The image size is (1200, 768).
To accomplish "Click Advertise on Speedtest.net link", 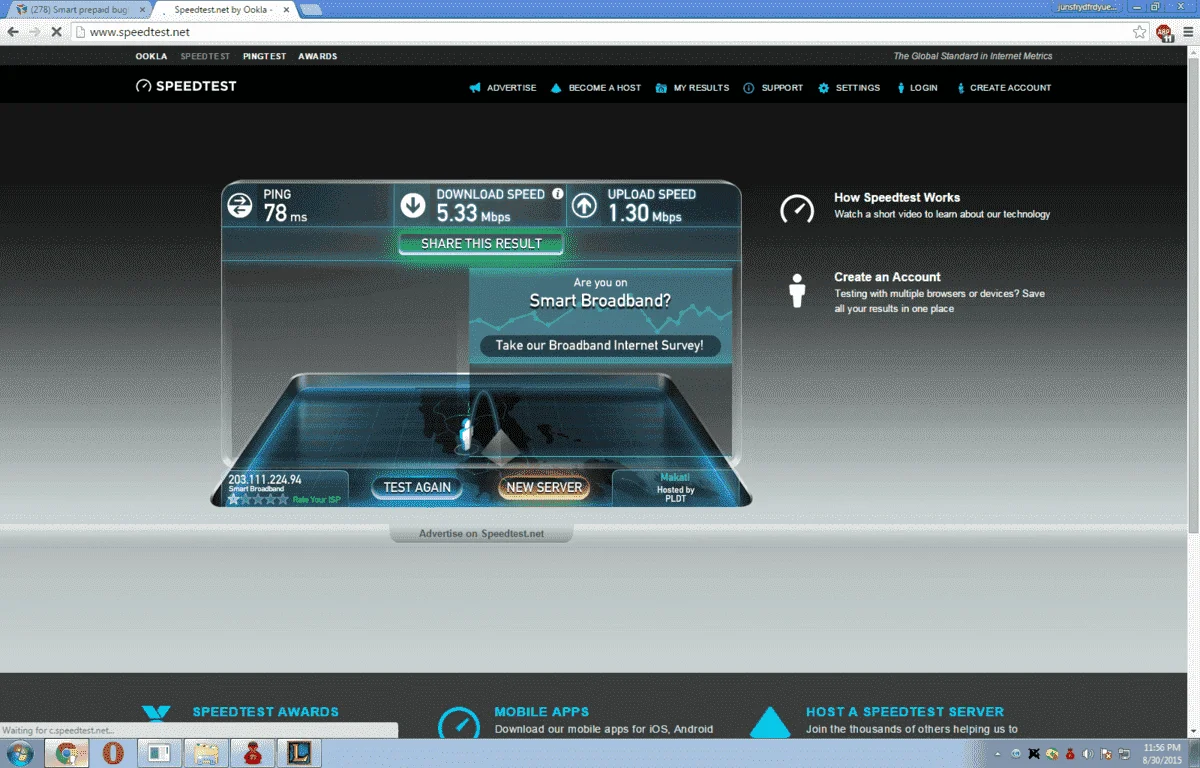I will [x=481, y=533].
